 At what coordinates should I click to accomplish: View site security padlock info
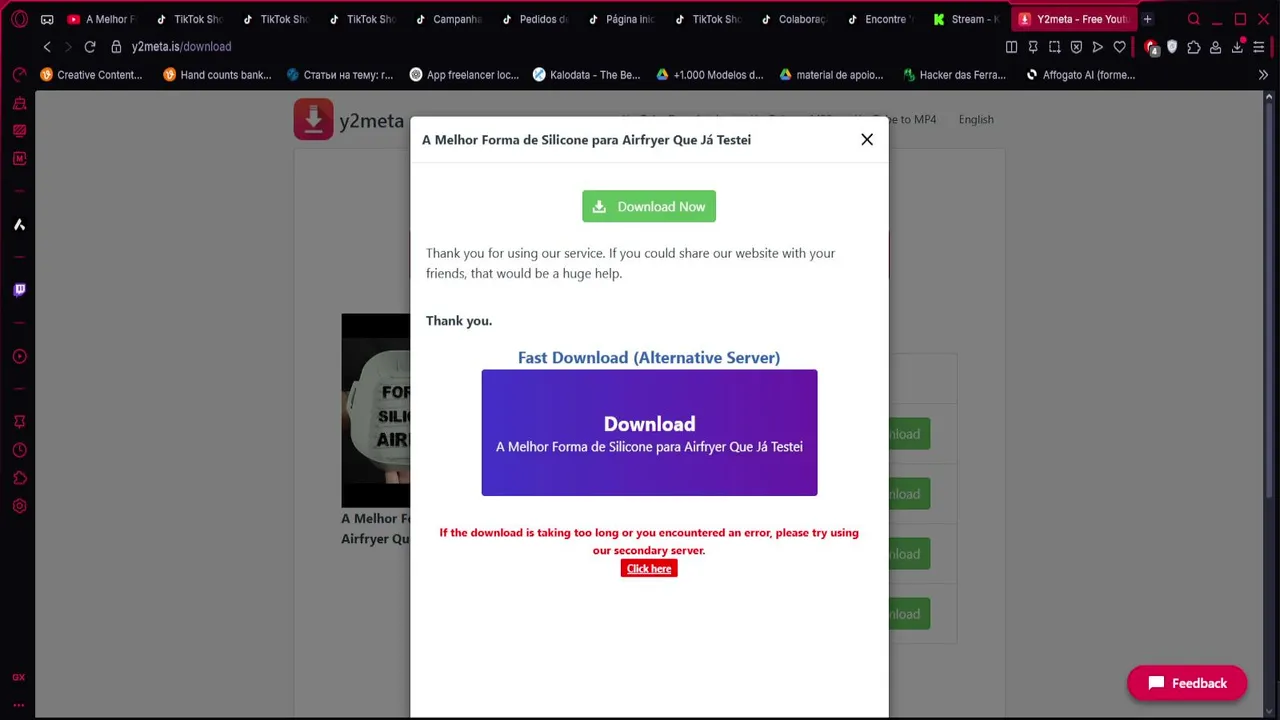click(116, 47)
